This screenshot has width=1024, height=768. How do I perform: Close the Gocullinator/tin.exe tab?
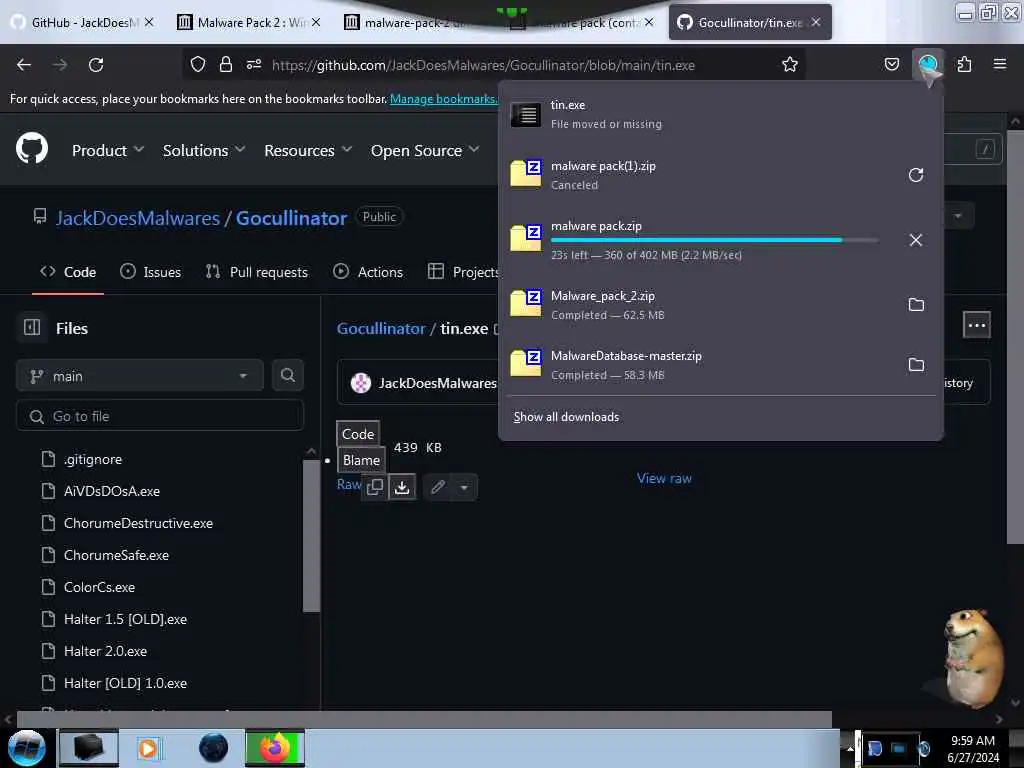[816, 22]
